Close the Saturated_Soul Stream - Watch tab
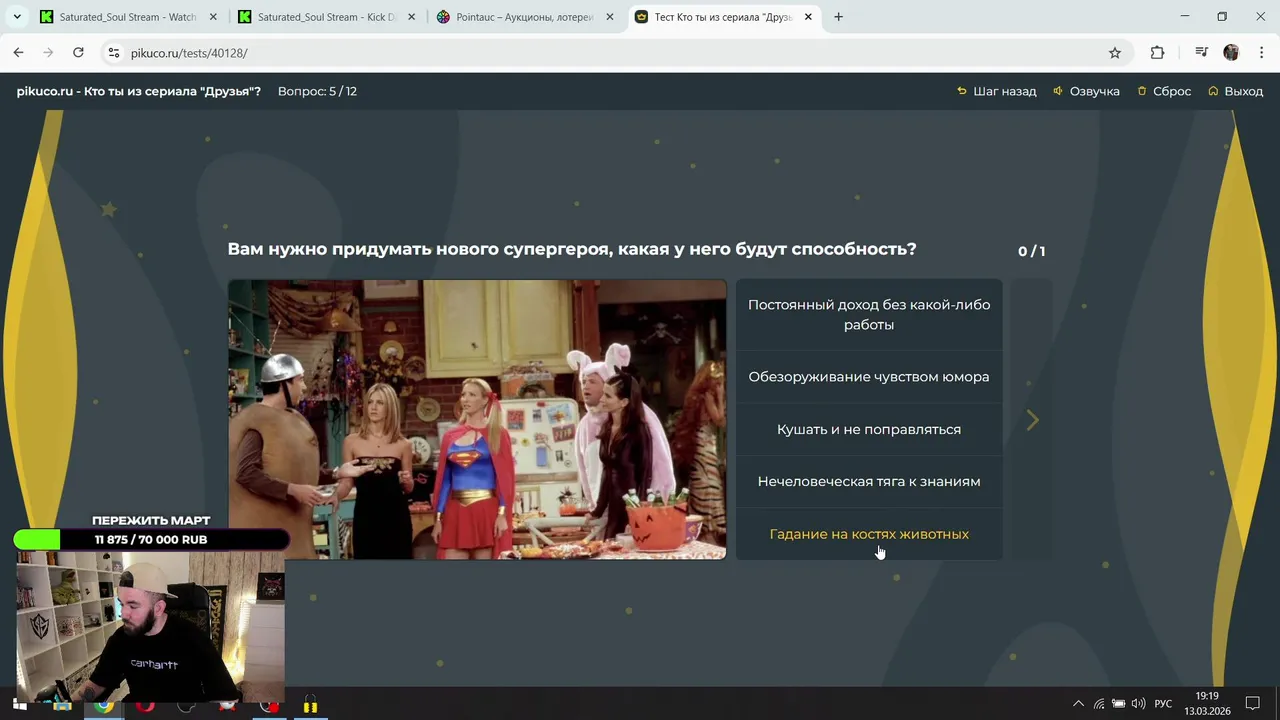This screenshot has height=720, width=1280. pyautogui.click(x=213, y=17)
